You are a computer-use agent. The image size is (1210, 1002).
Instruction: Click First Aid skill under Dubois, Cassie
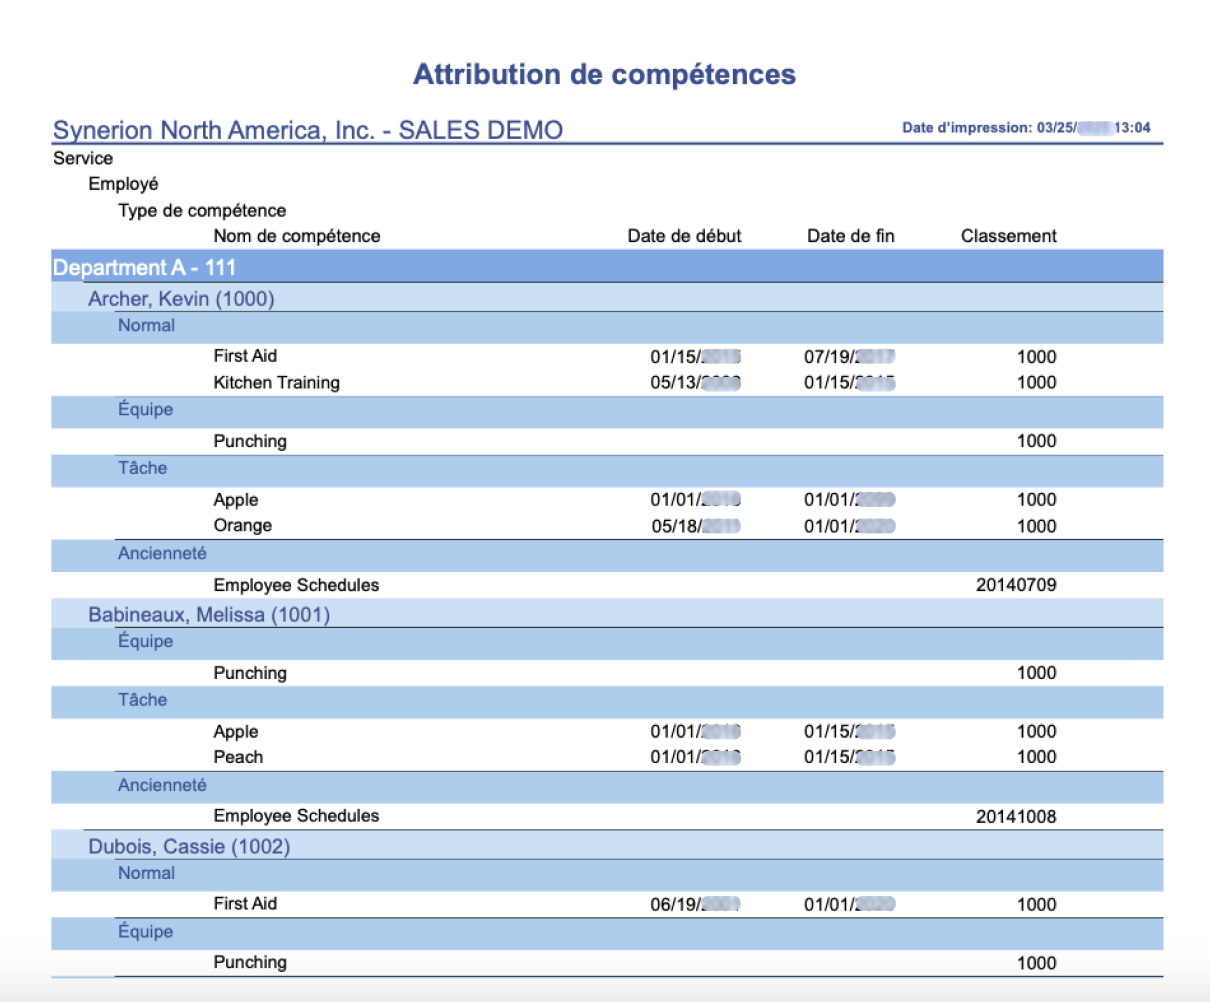point(245,904)
